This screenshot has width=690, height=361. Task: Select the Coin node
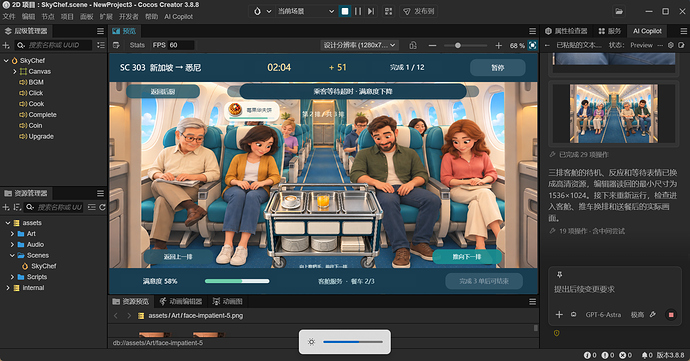35,125
